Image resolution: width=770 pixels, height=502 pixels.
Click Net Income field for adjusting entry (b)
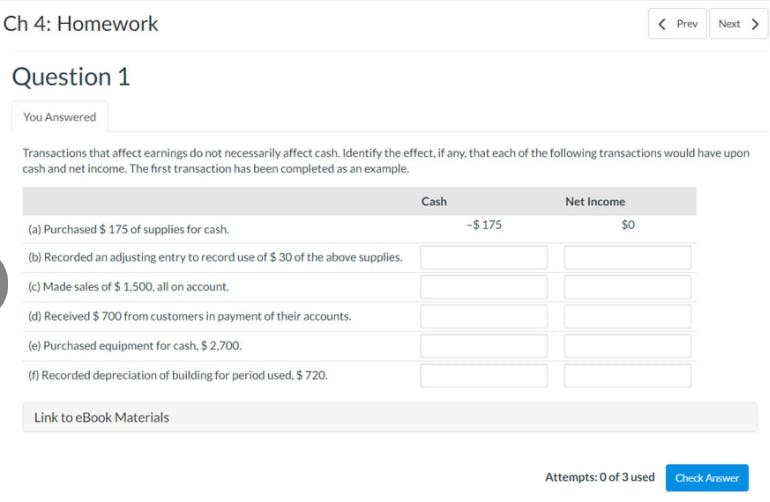click(627, 257)
